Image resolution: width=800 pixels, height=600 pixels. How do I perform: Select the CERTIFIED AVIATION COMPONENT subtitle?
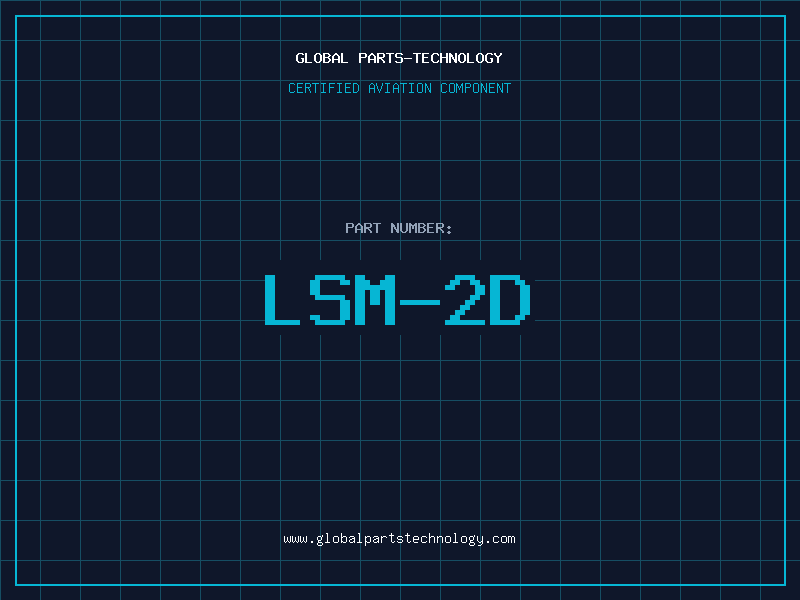tap(399, 88)
